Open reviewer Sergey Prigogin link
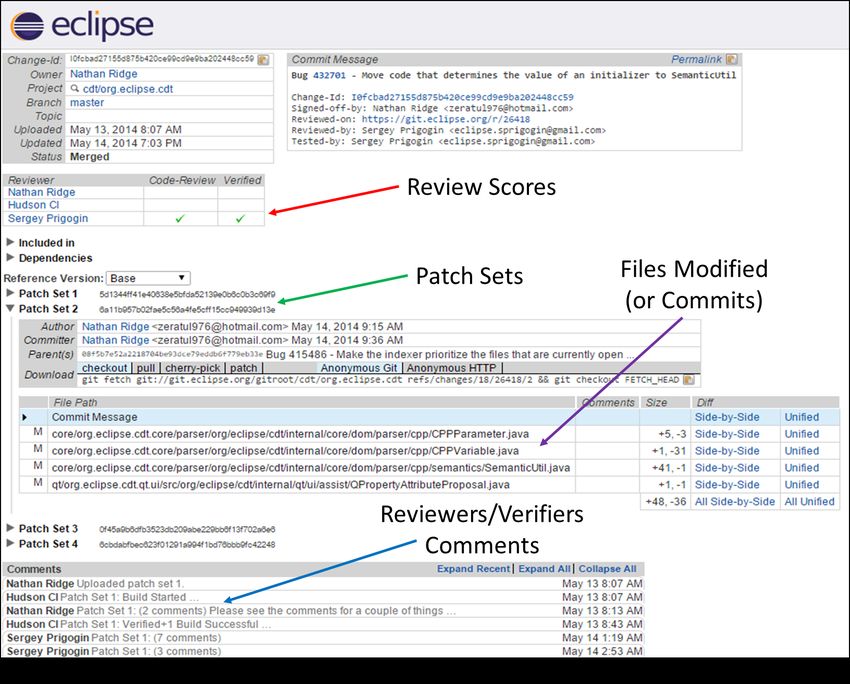Screen dimensions: 850x684 coord(48,218)
